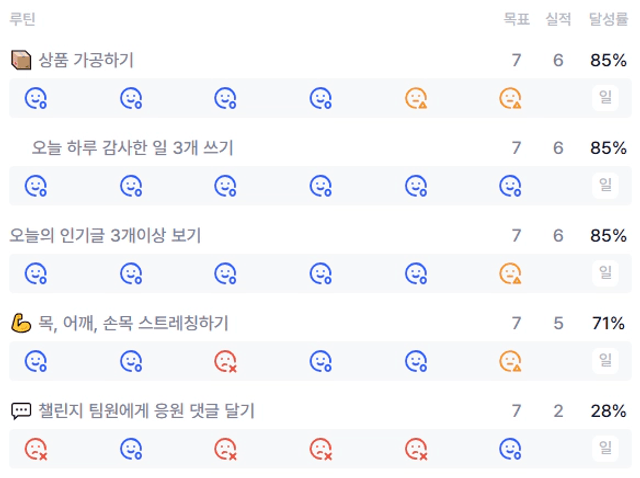640x478 pixels.
Task: Select the orange face under 오늘의 인기글 3개이상 보기
Action: click(510, 273)
